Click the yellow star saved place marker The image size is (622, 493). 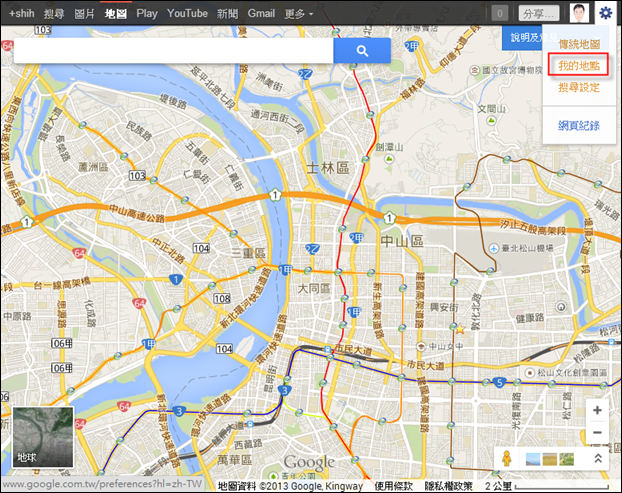pos(460,329)
